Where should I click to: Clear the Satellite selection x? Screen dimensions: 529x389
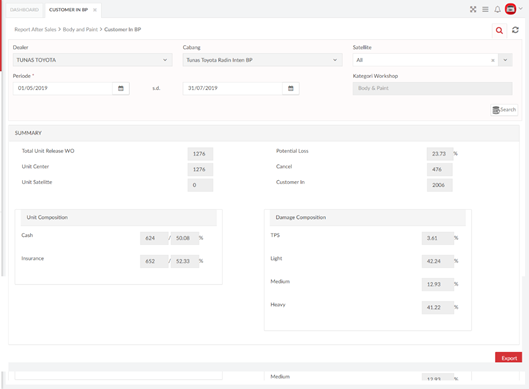493,60
